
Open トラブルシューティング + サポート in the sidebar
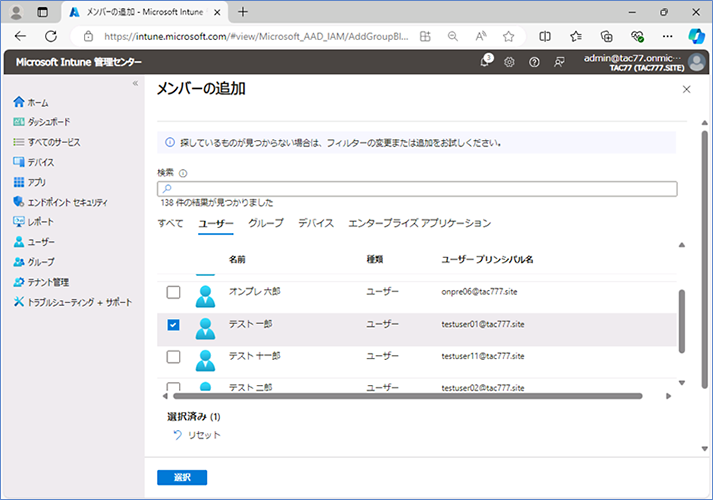point(73,302)
